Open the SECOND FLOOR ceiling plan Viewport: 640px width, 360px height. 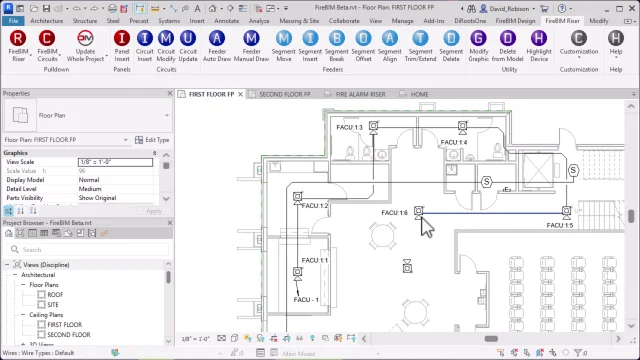(x=69, y=335)
